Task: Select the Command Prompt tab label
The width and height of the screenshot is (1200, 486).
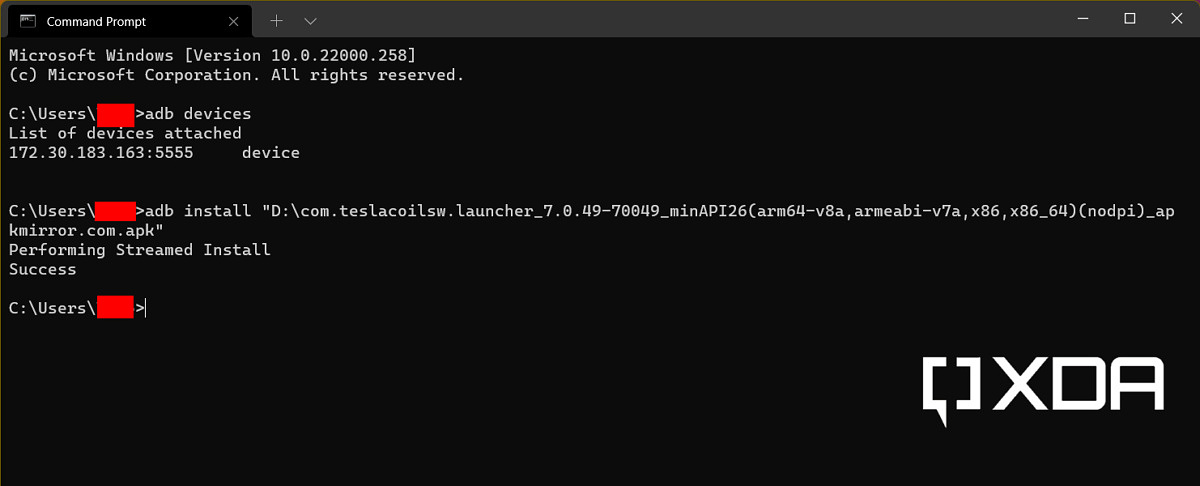Action: click(96, 21)
